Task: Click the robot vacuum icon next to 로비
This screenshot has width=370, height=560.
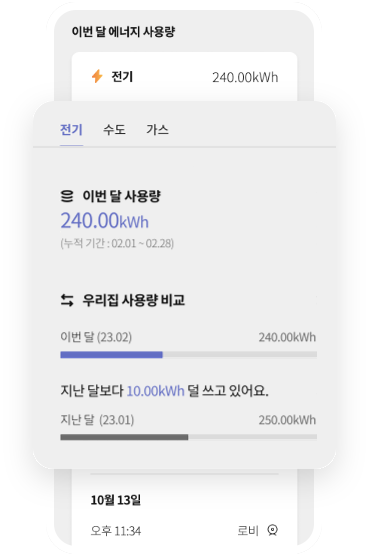Action: (272, 530)
